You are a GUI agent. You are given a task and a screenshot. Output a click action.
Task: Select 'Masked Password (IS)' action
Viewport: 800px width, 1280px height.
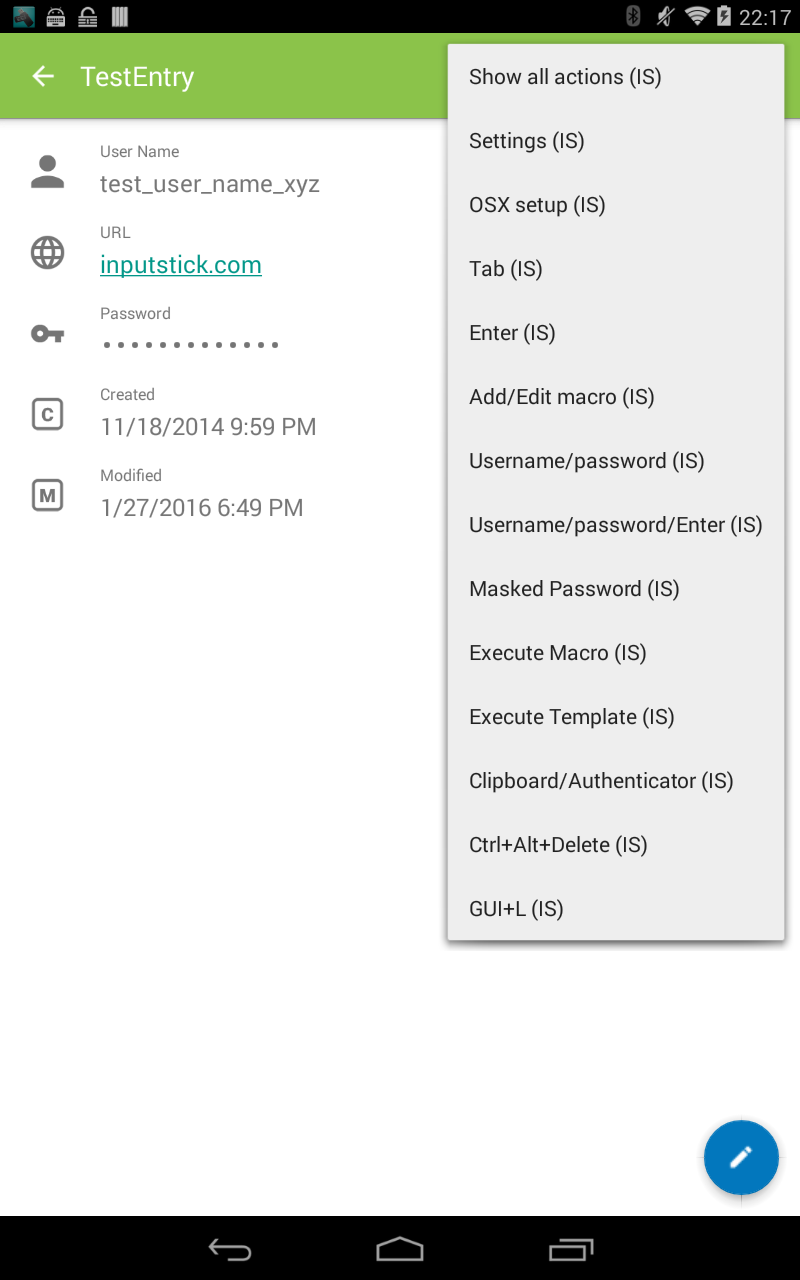click(574, 588)
